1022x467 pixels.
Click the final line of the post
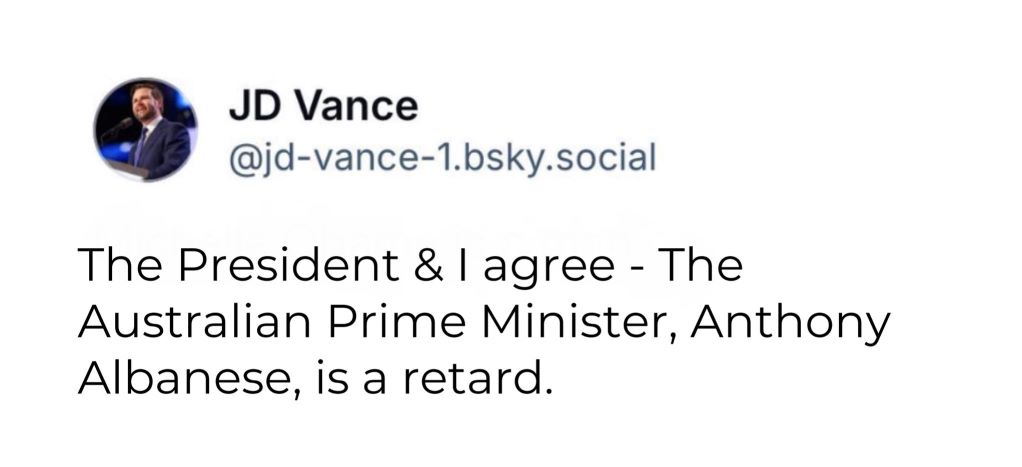coord(315,382)
